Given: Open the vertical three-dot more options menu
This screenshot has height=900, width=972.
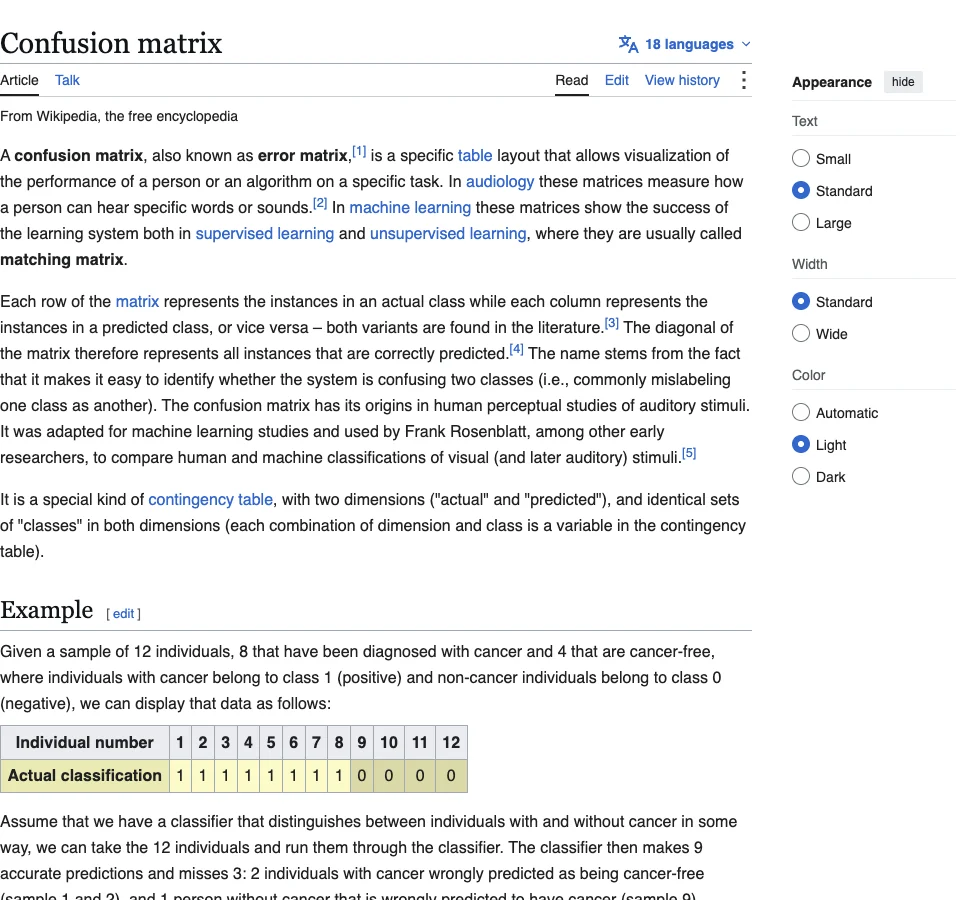Looking at the screenshot, I should click(743, 80).
